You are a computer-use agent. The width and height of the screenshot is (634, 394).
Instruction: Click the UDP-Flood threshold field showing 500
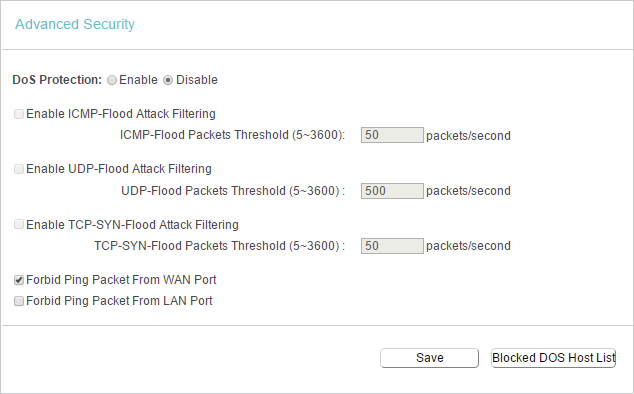pyautogui.click(x=392, y=191)
